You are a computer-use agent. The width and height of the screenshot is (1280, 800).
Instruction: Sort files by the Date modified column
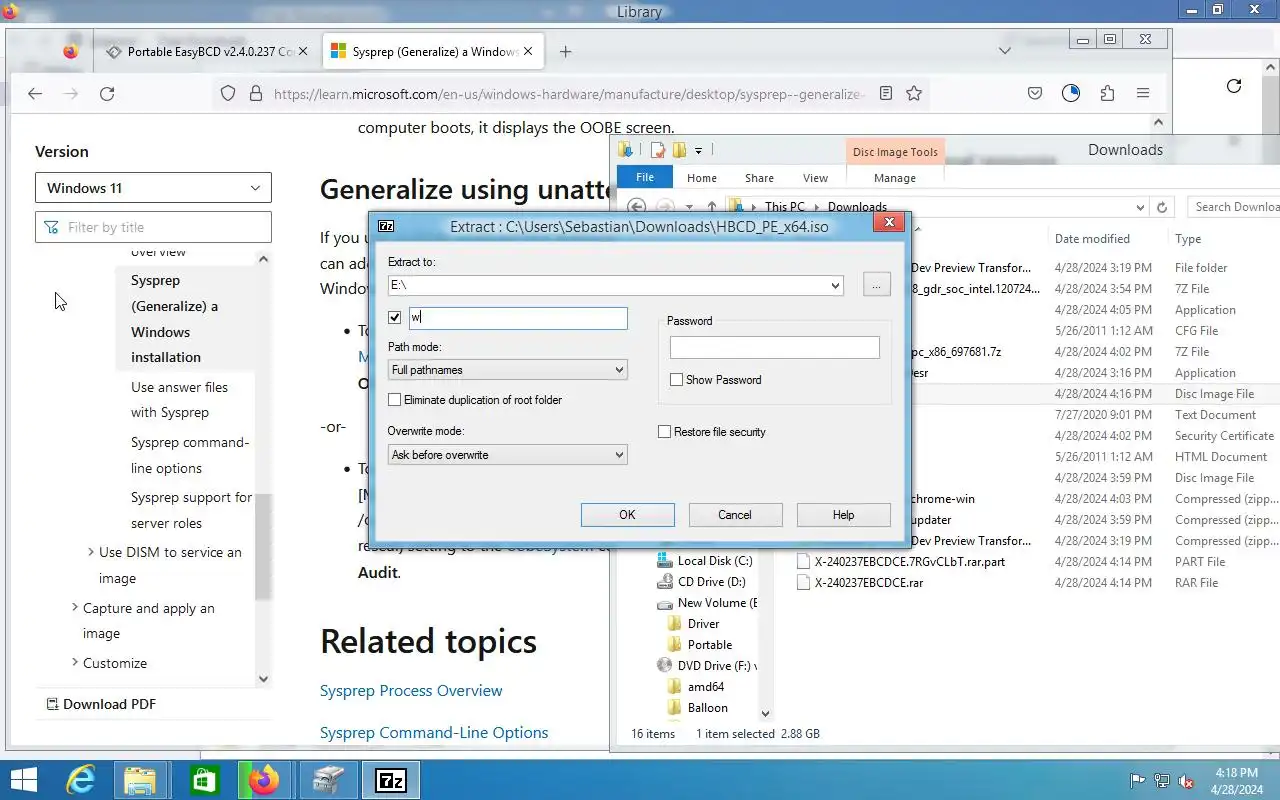click(x=1092, y=239)
